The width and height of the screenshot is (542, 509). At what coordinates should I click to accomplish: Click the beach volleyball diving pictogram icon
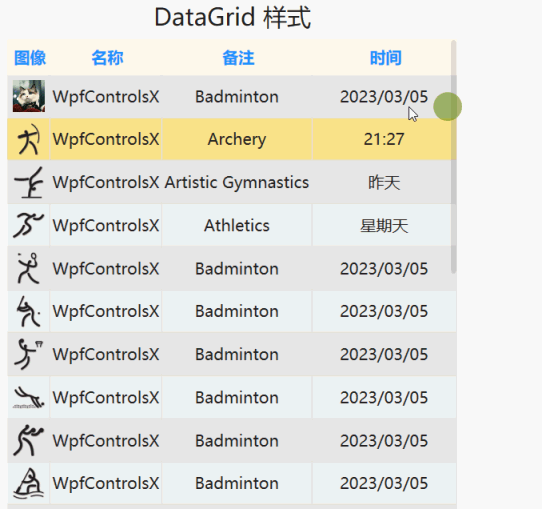[x=29, y=397]
